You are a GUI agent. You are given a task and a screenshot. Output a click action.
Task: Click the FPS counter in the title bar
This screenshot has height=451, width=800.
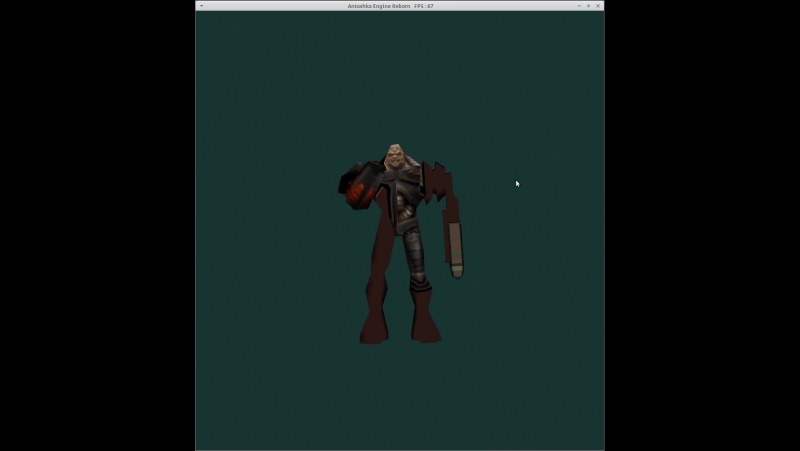point(423,6)
